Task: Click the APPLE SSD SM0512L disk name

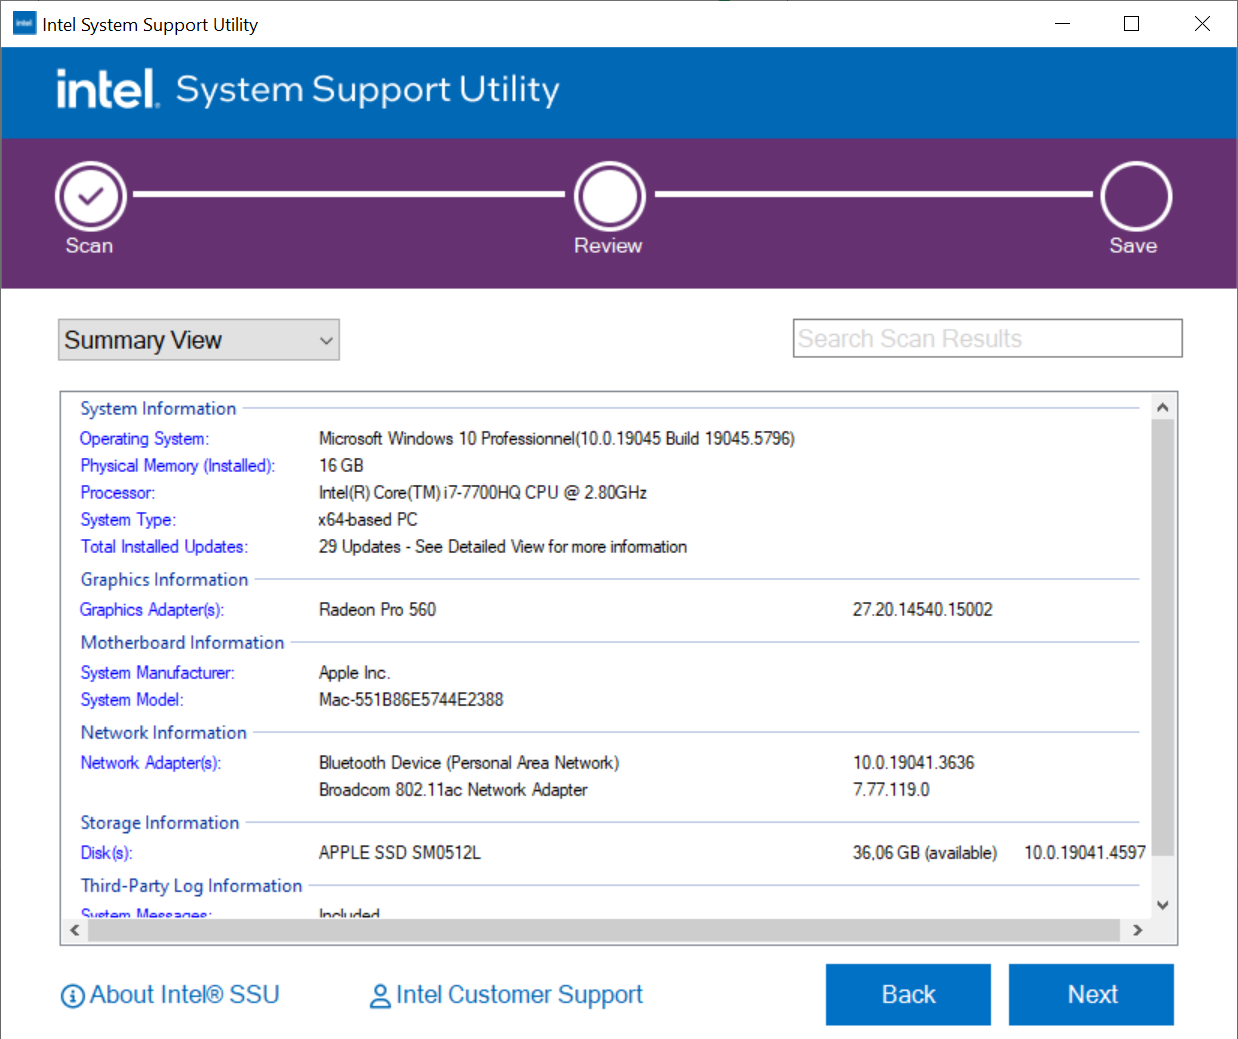Action: [x=400, y=853]
